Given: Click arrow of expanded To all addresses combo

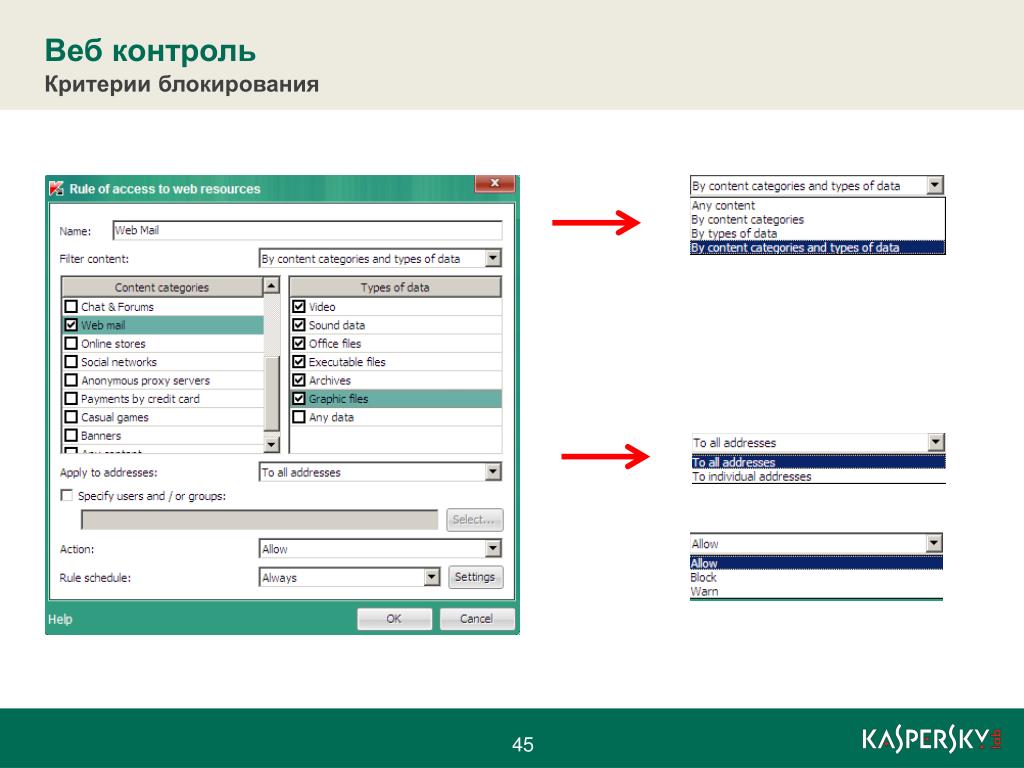Looking at the screenshot, I should tap(936, 442).
